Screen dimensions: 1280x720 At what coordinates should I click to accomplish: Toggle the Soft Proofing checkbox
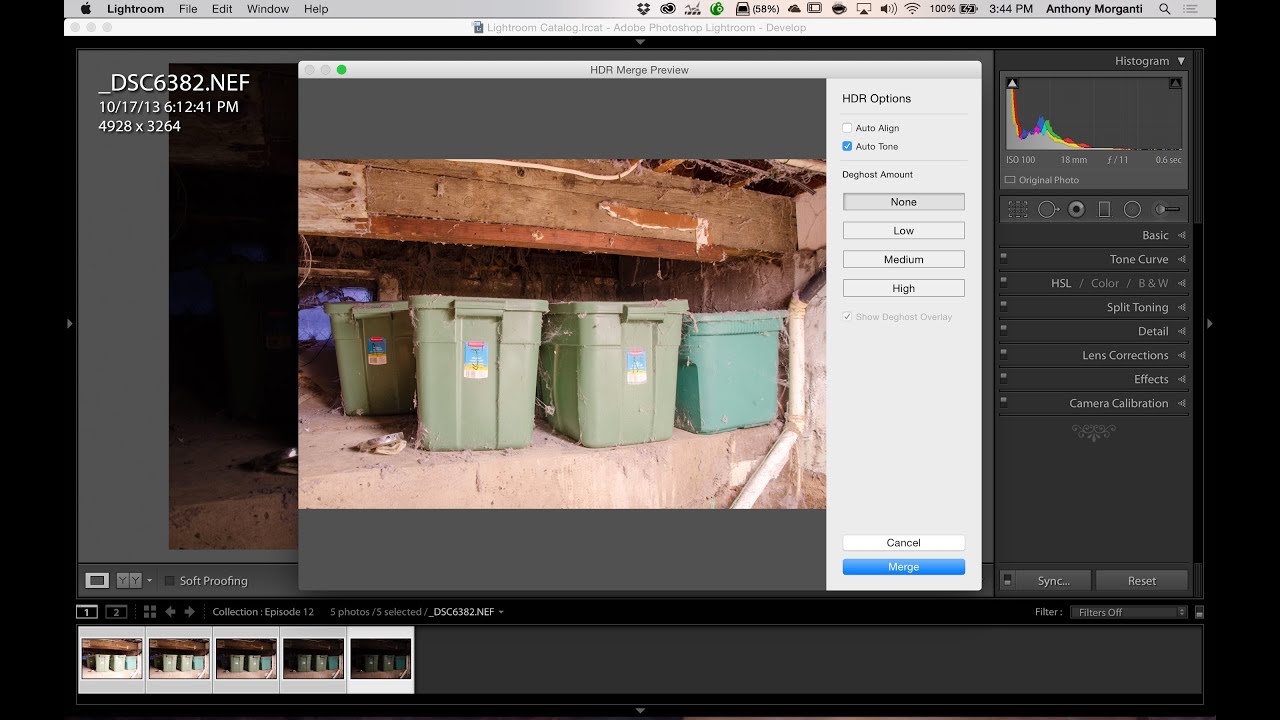click(x=169, y=581)
